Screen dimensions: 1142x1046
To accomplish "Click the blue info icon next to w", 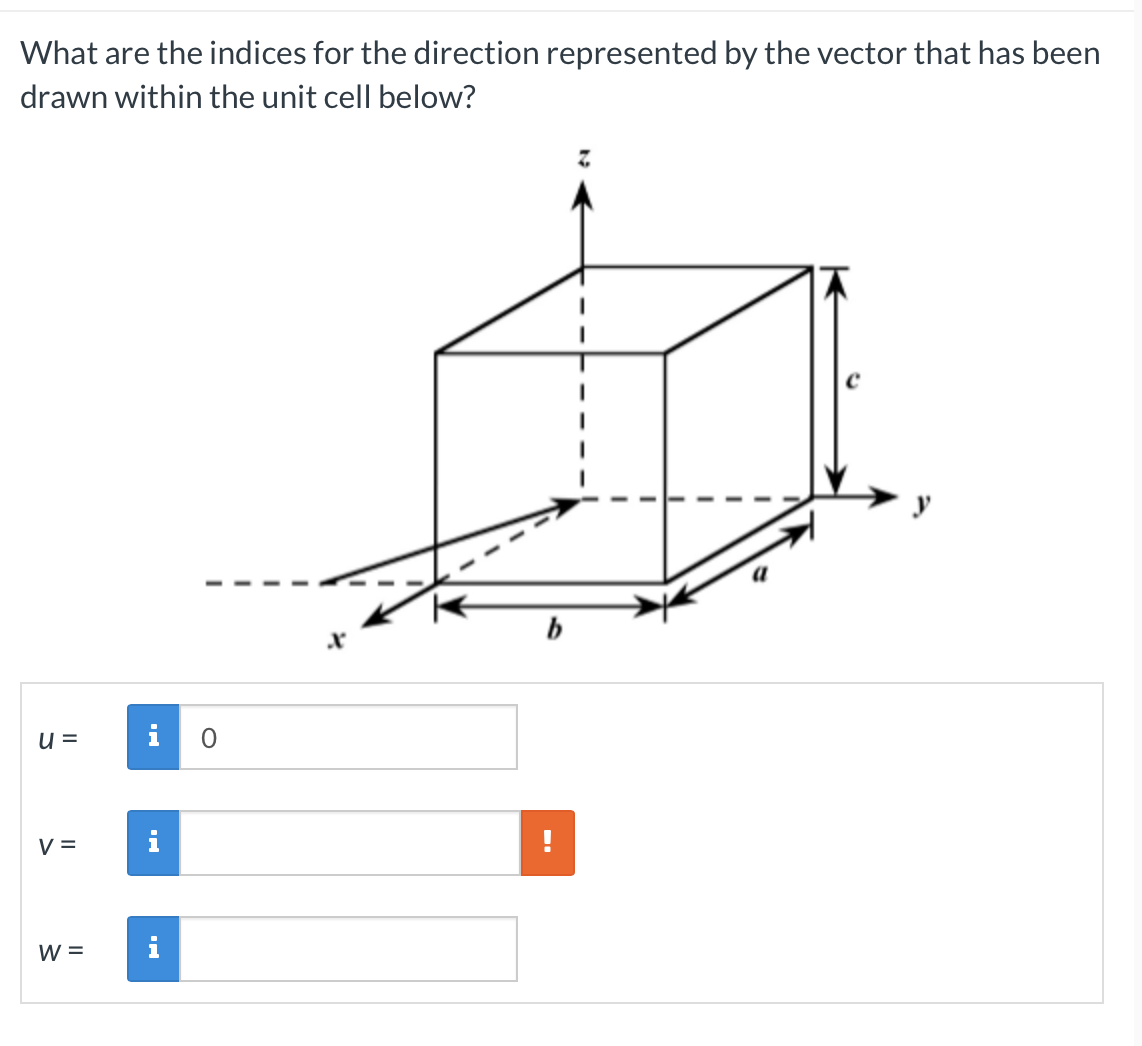I will point(153,949).
